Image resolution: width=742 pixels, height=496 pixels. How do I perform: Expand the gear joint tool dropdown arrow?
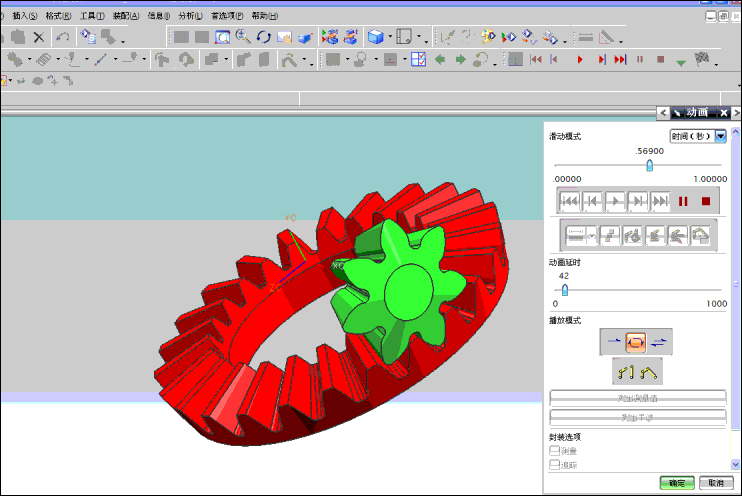tap(29, 59)
